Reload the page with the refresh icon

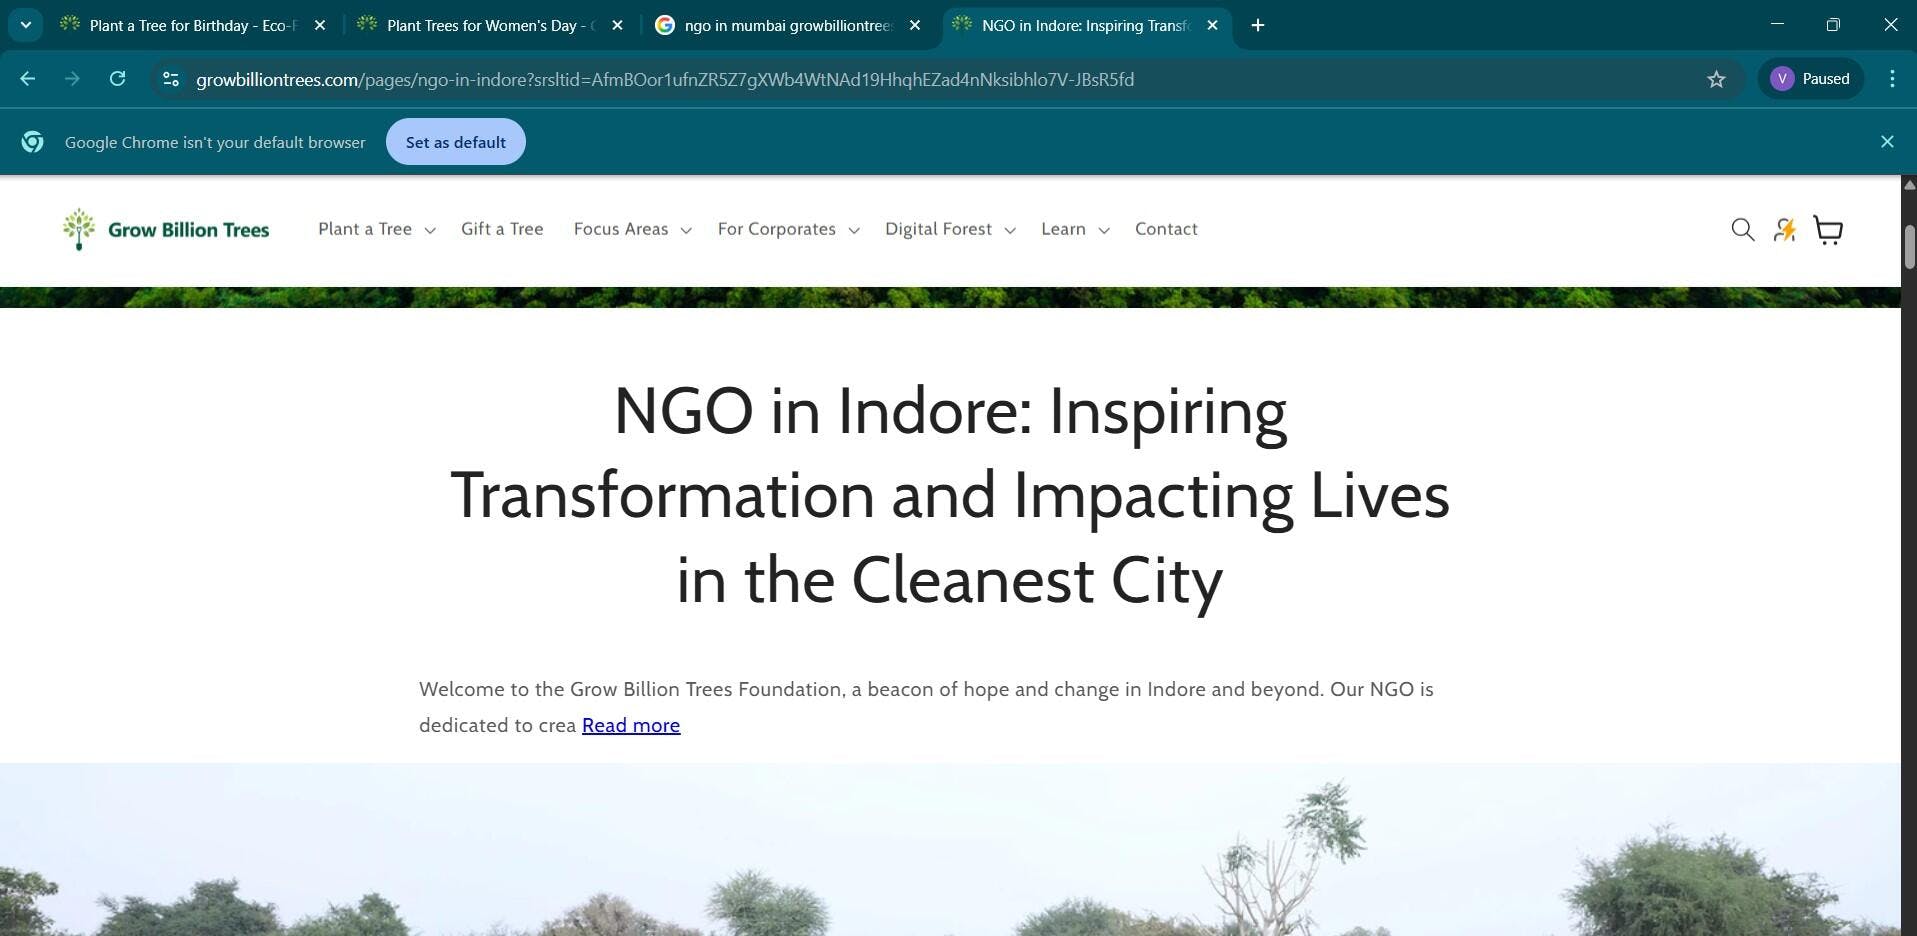(x=117, y=79)
